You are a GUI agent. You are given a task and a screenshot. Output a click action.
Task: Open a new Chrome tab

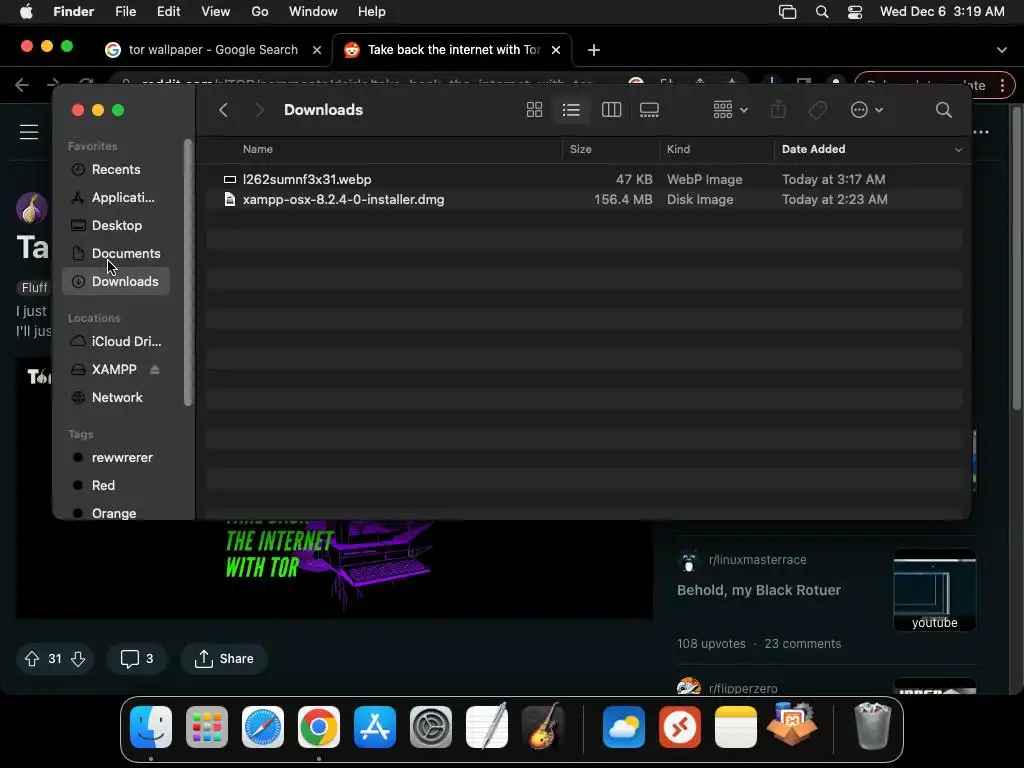[594, 50]
